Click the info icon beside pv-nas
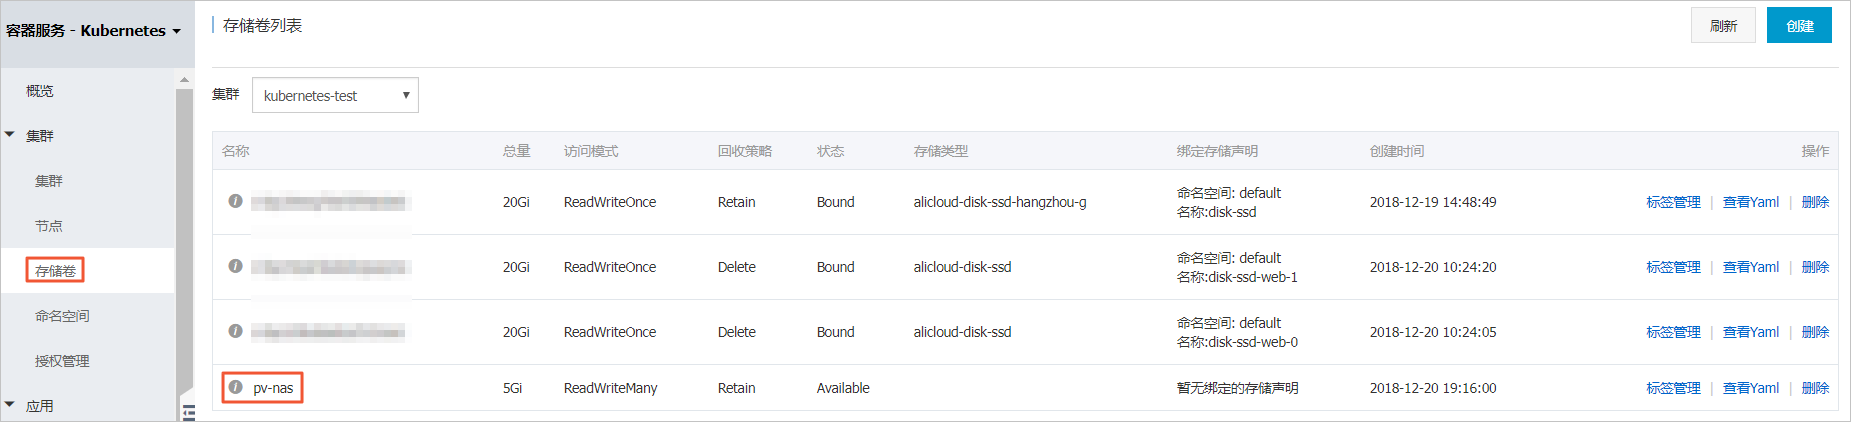This screenshot has width=1851, height=422. 235,387
